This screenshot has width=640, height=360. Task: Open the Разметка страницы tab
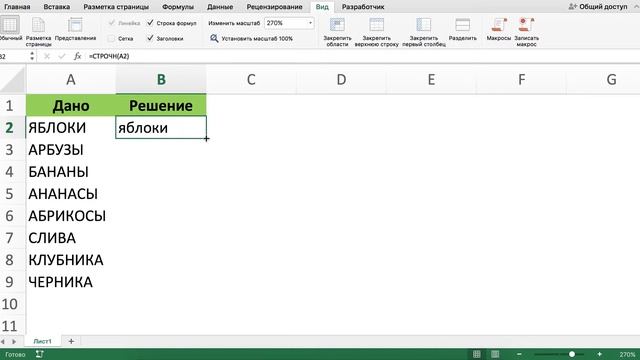pyautogui.click(x=116, y=7)
